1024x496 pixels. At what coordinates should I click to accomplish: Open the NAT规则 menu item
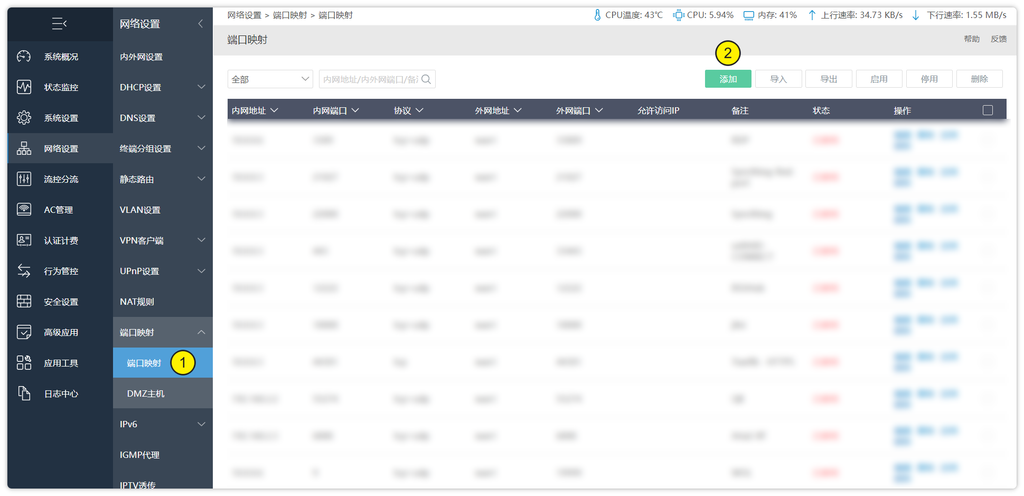137,302
